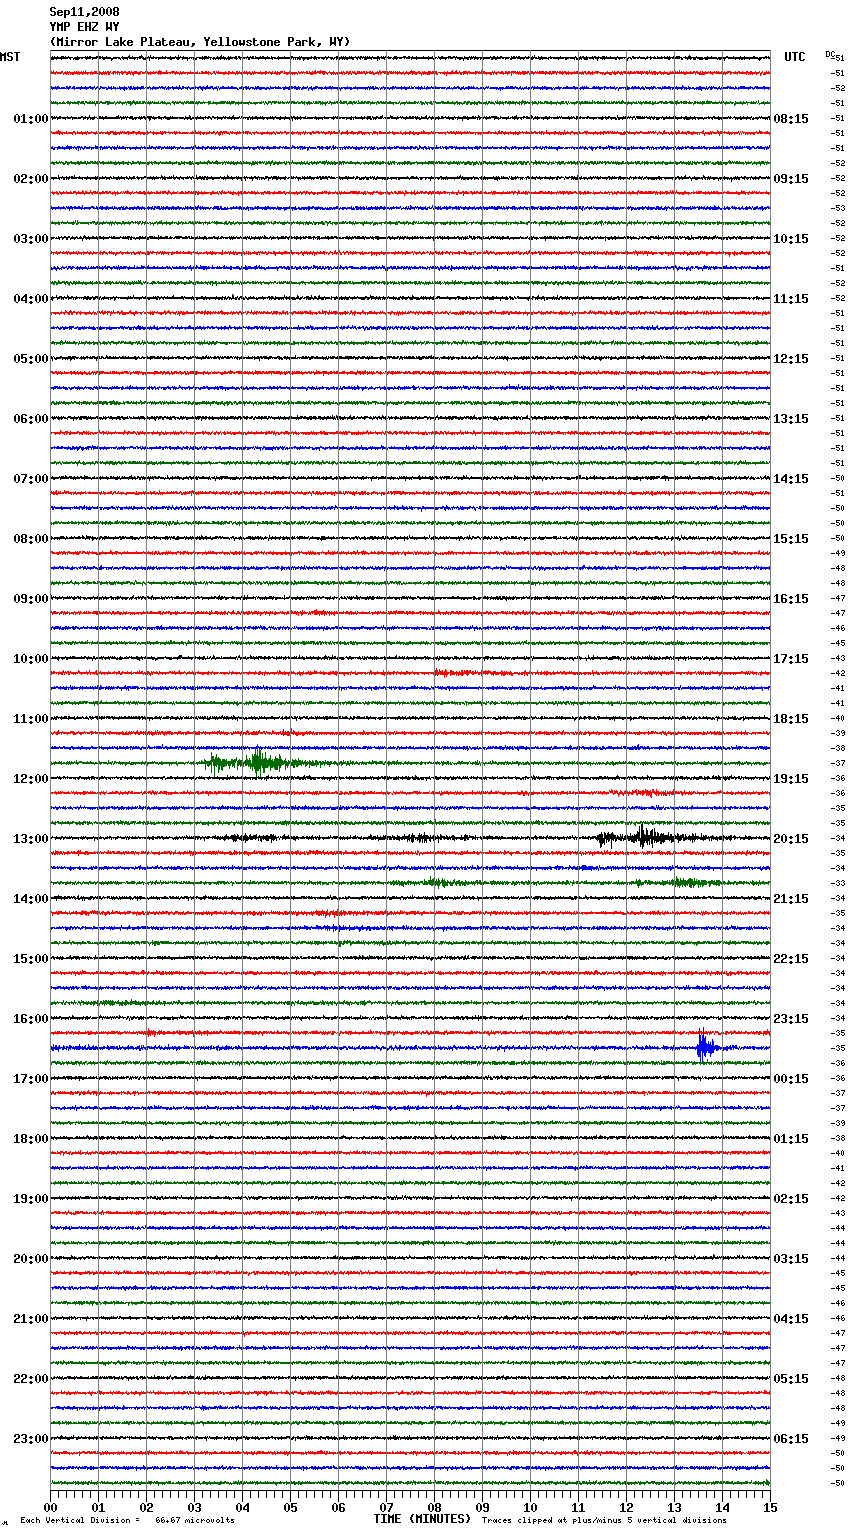
Task: Pick the 16:00 MST time label
Action: [x=31, y=1019]
